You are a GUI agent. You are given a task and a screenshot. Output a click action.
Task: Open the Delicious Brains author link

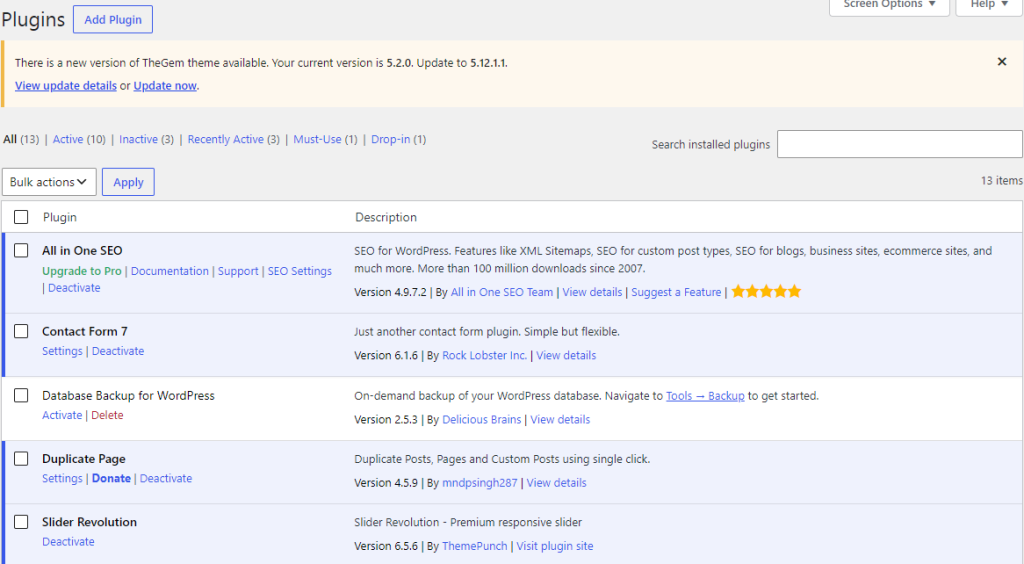click(x=481, y=420)
